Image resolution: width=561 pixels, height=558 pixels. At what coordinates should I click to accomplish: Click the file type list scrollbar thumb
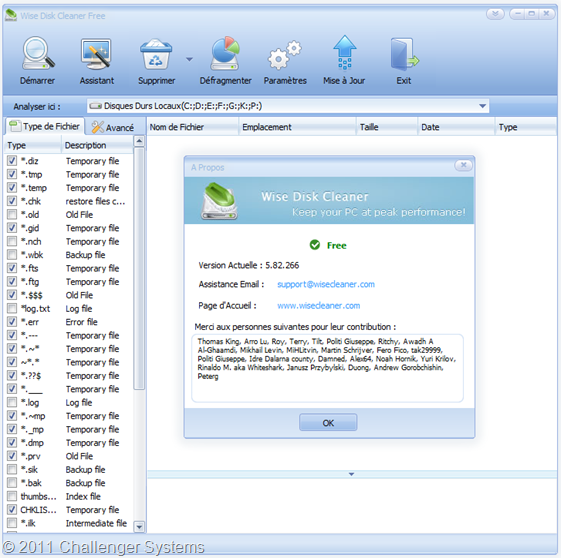coord(139,268)
